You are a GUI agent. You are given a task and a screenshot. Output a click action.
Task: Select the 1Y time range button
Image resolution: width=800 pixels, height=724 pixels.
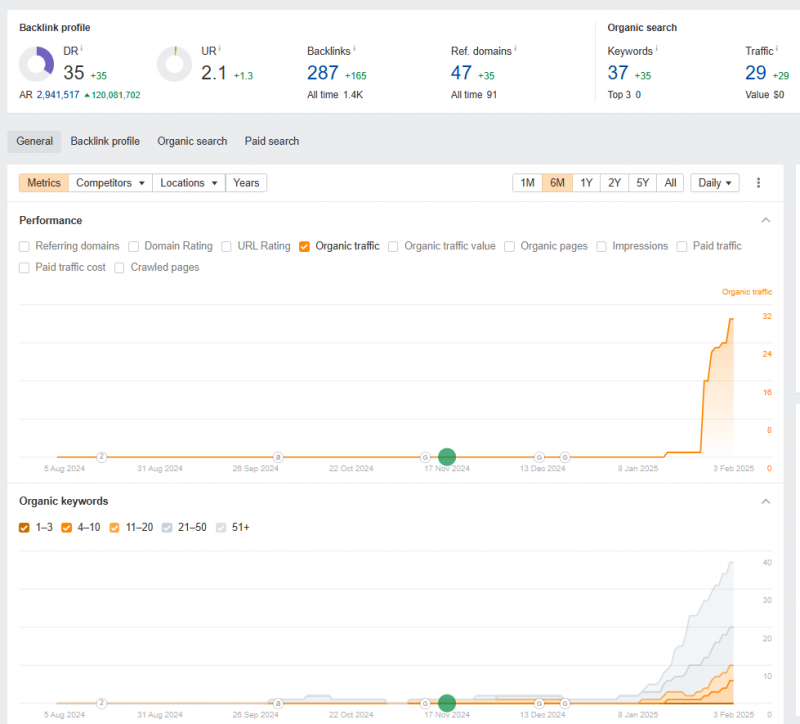(x=586, y=183)
